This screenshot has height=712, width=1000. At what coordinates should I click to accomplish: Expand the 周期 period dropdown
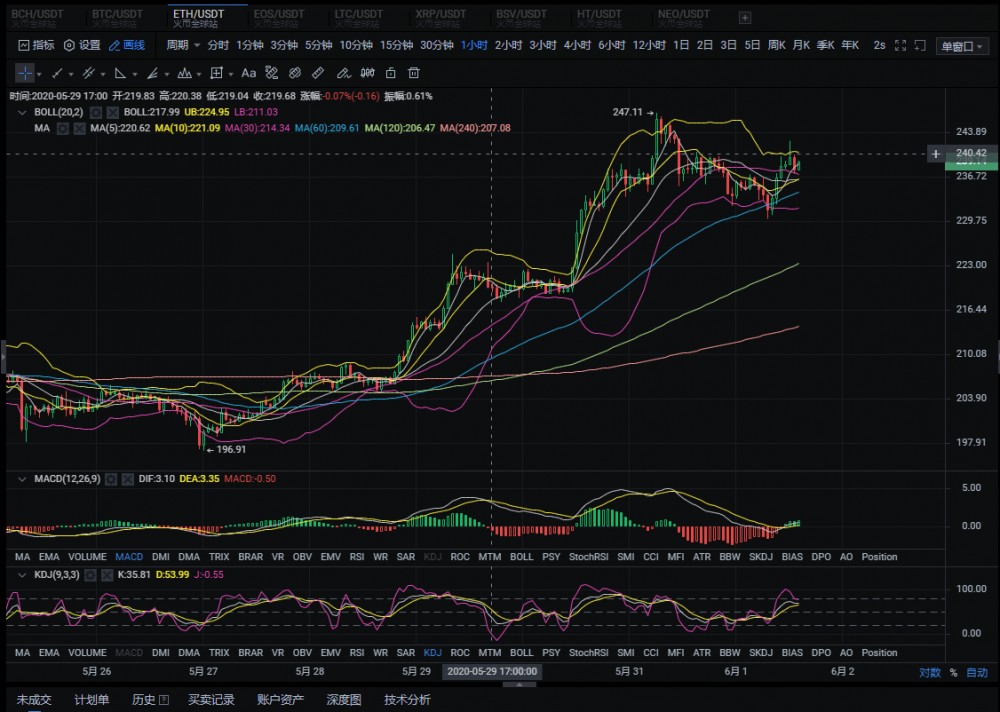click(182, 45)
